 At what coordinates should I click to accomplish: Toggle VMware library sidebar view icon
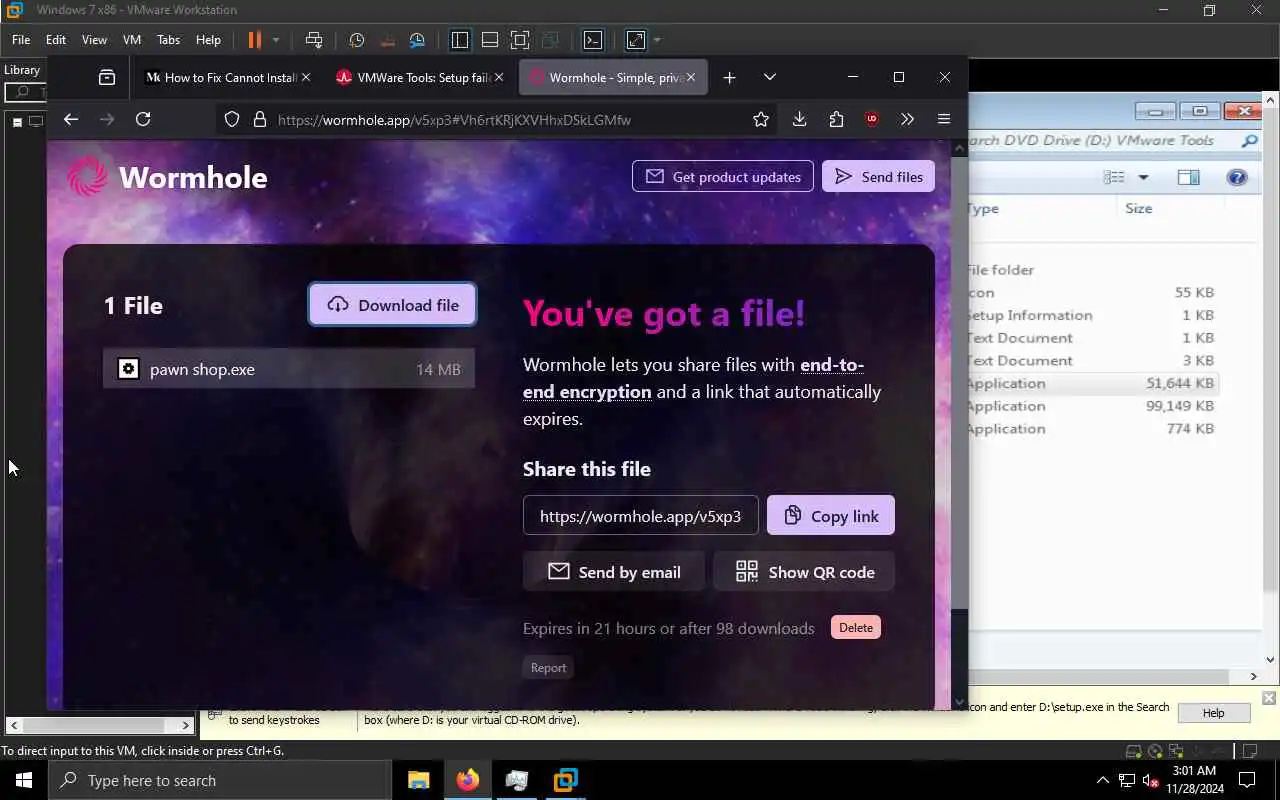(460, 40)
